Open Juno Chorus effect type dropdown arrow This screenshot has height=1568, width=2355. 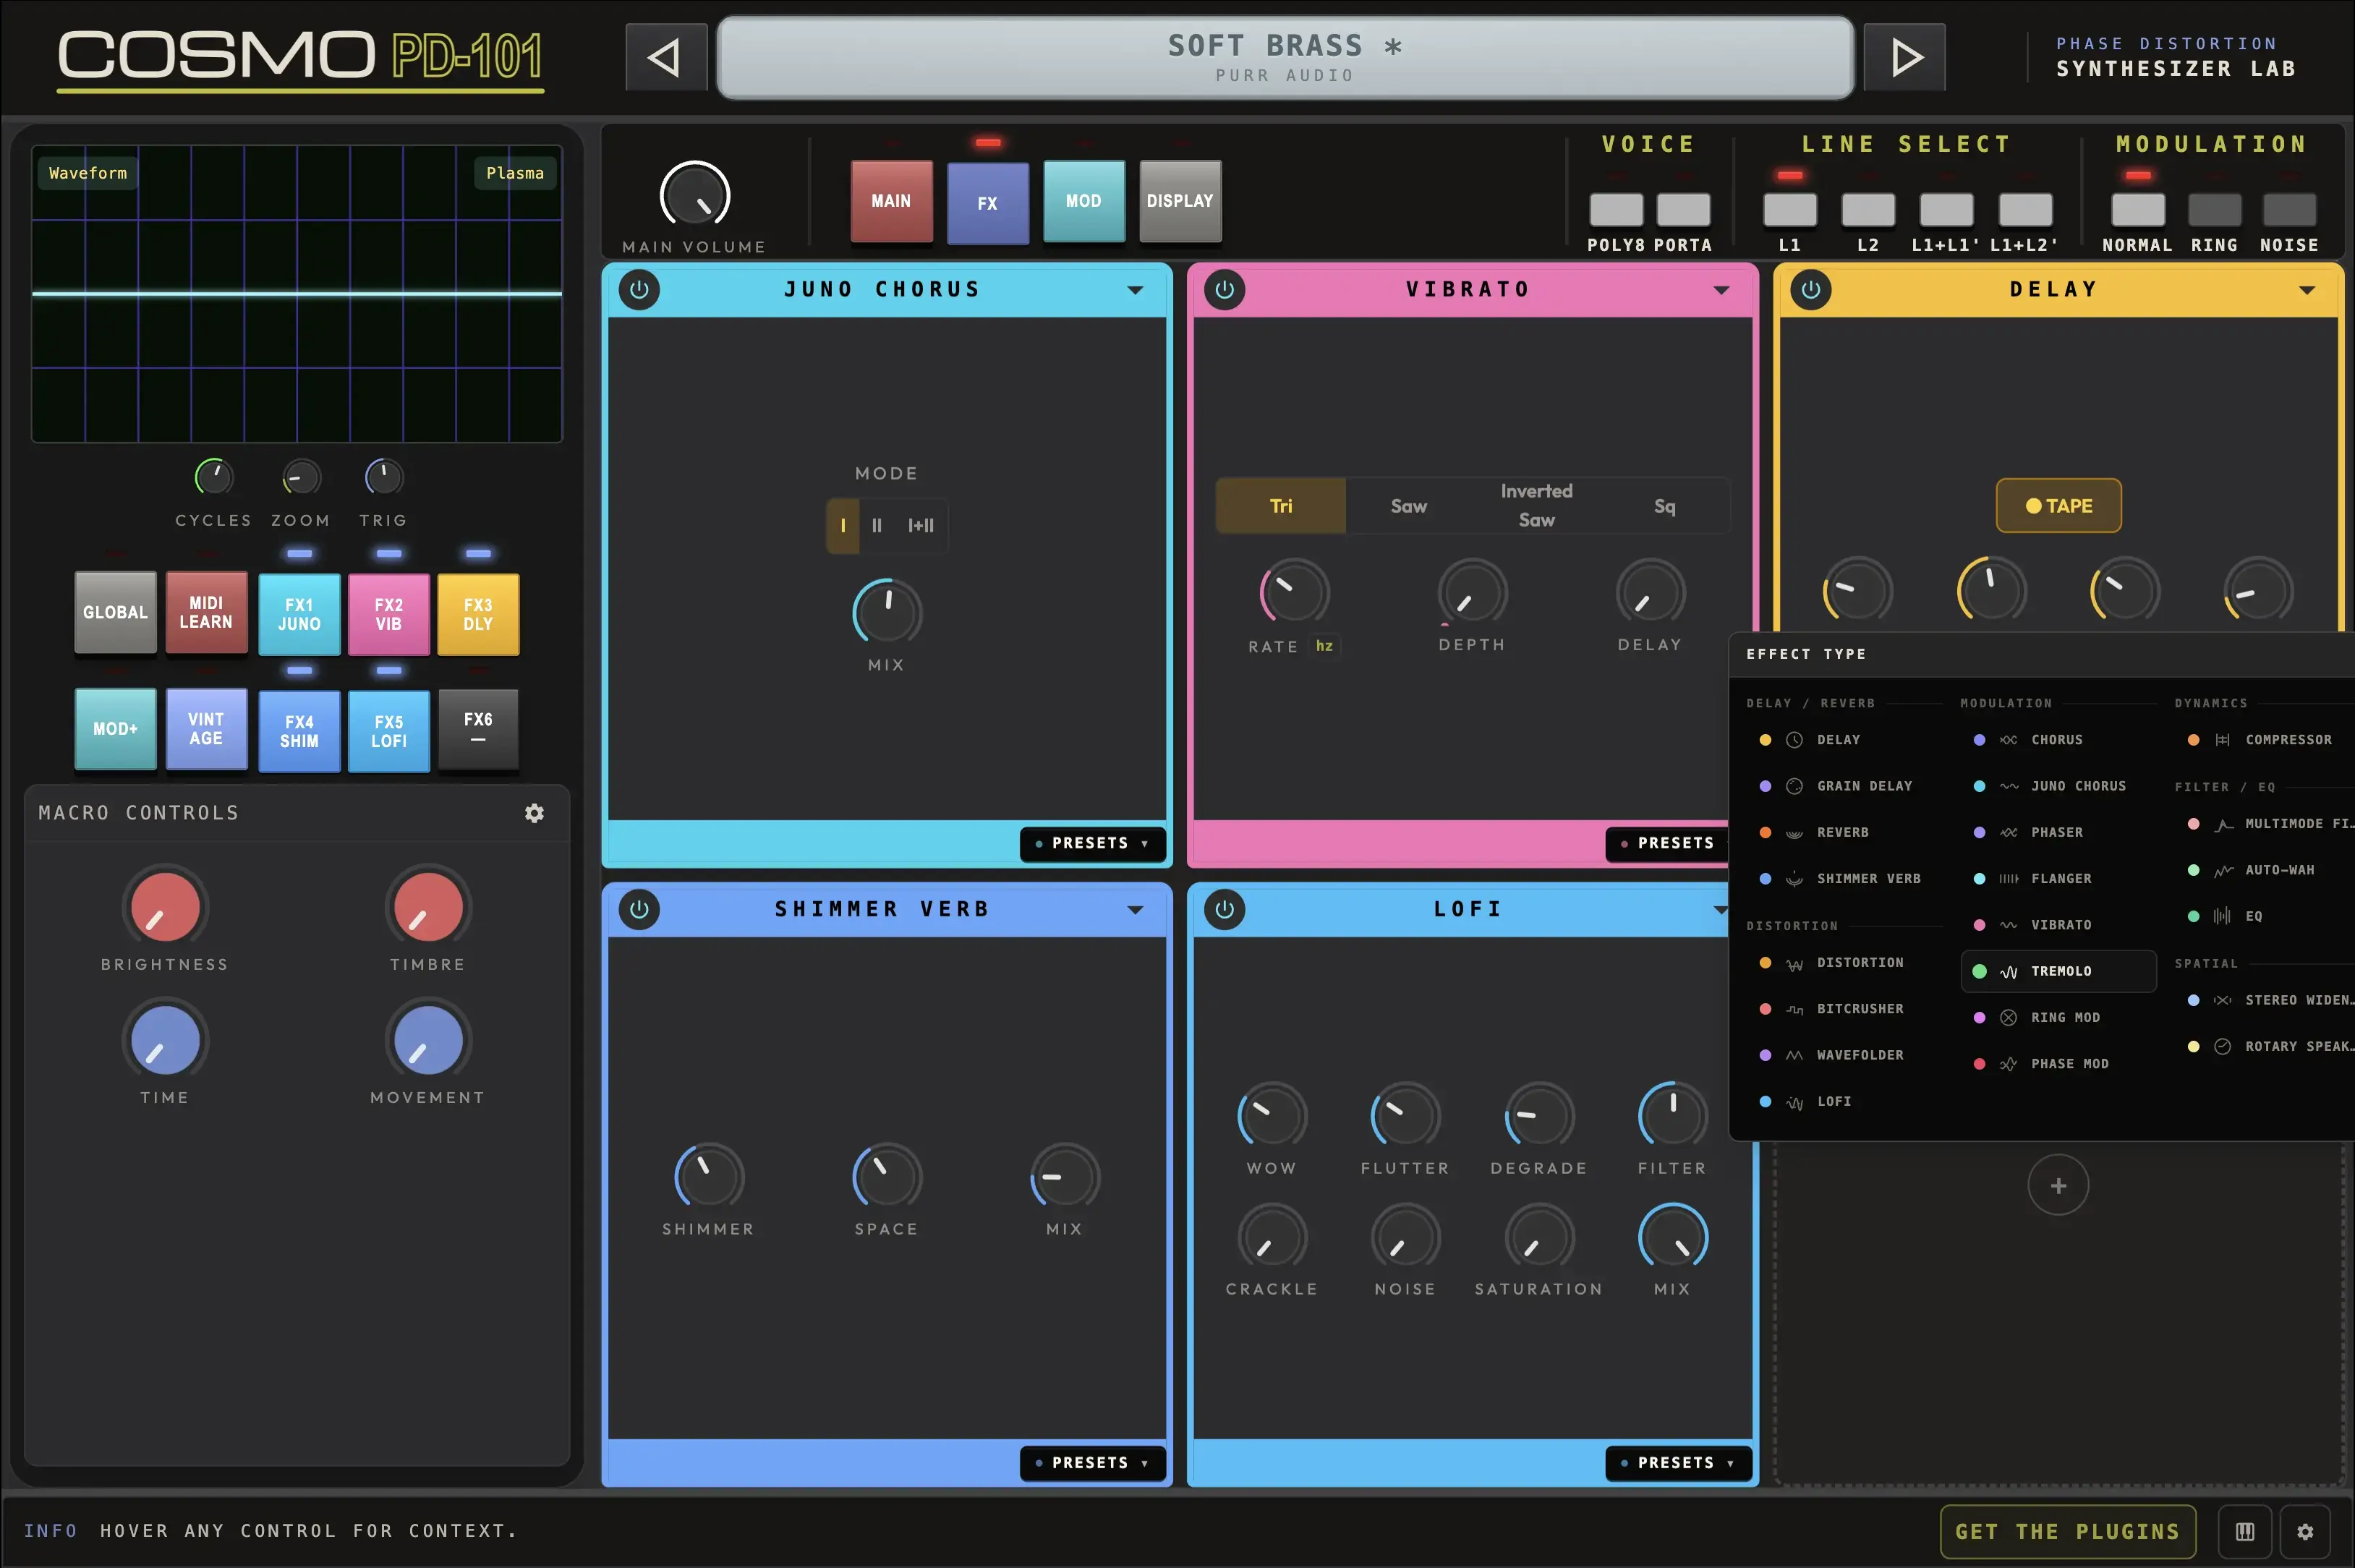[1135, 290]
